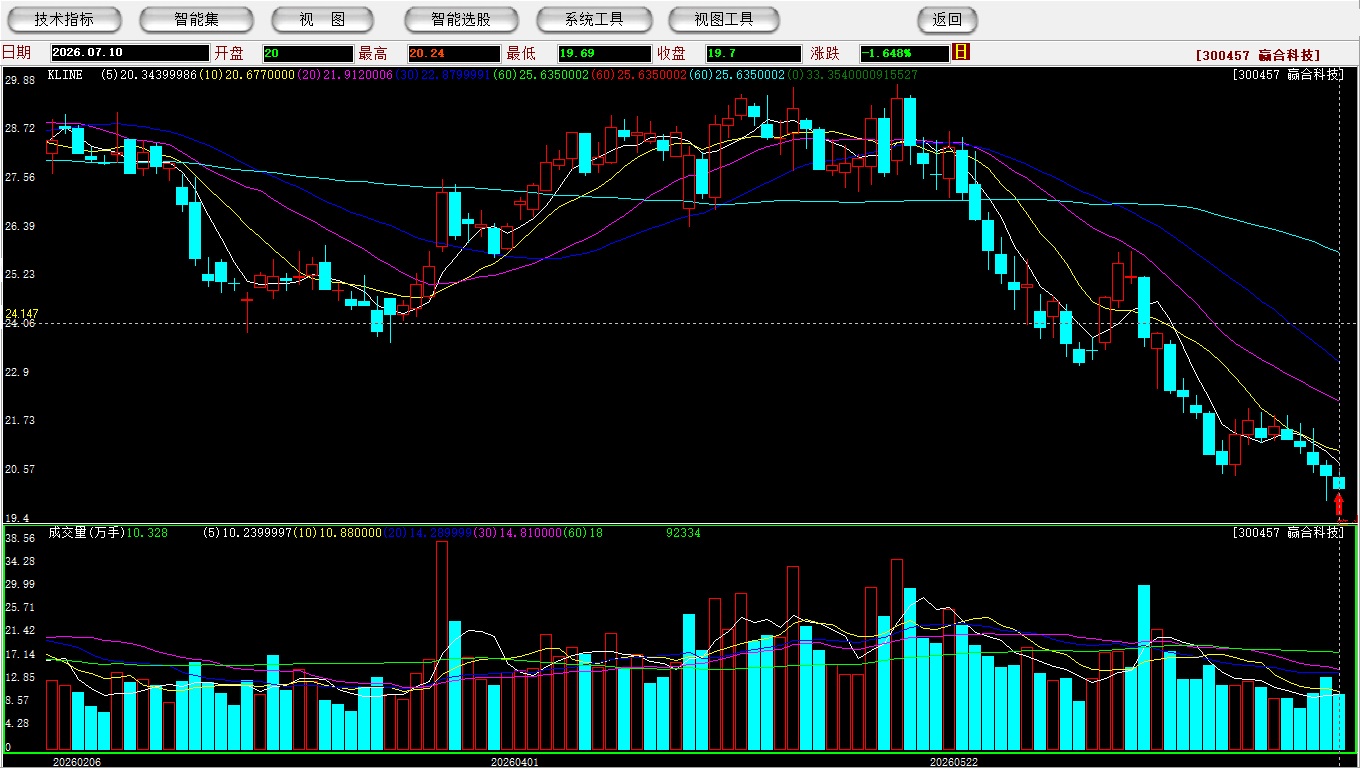Click the 返回 button
Screen dimensions: 1360x768
947,19
